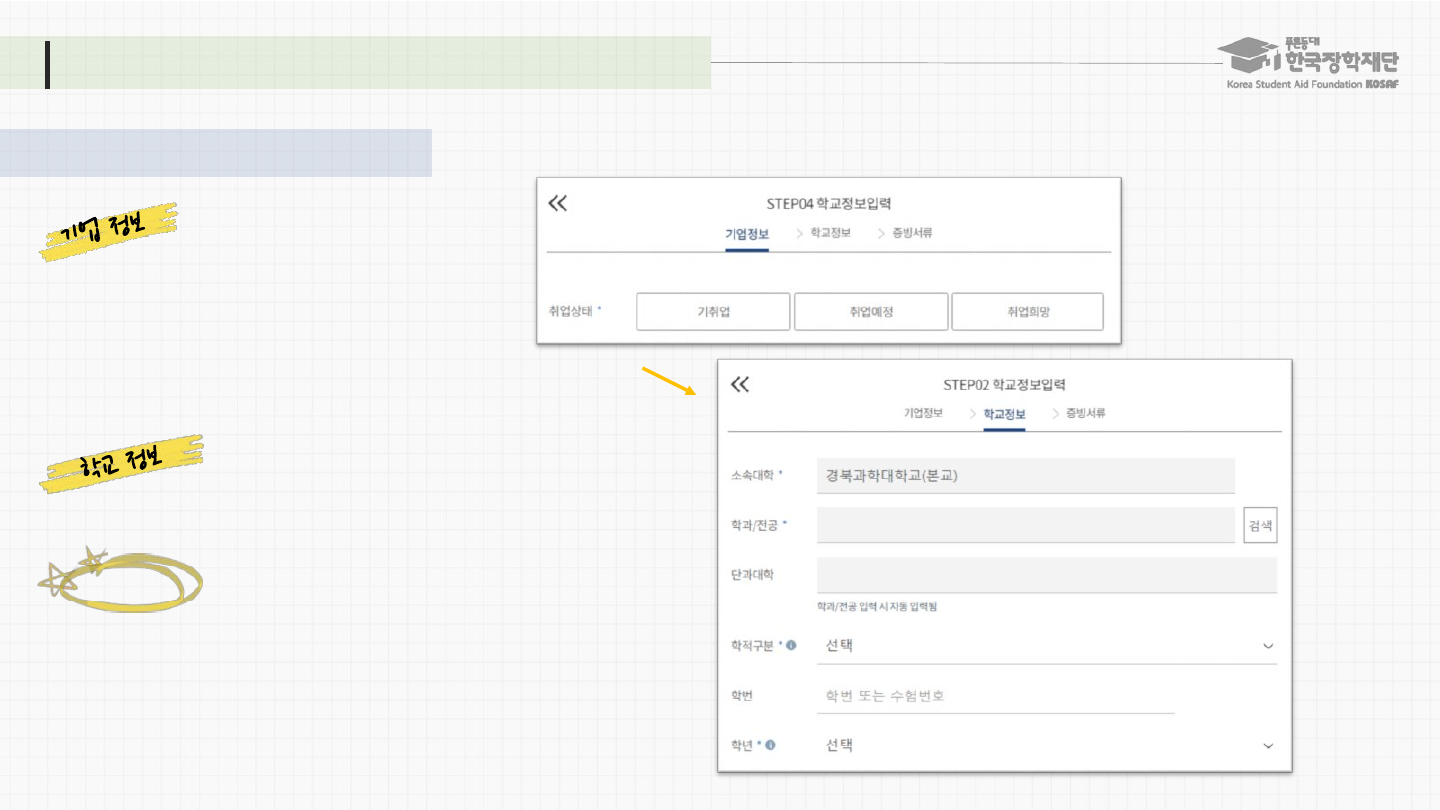Click the back chevrons in the STEP02 panel
1440x810 pixels.
tap(740, 385)
